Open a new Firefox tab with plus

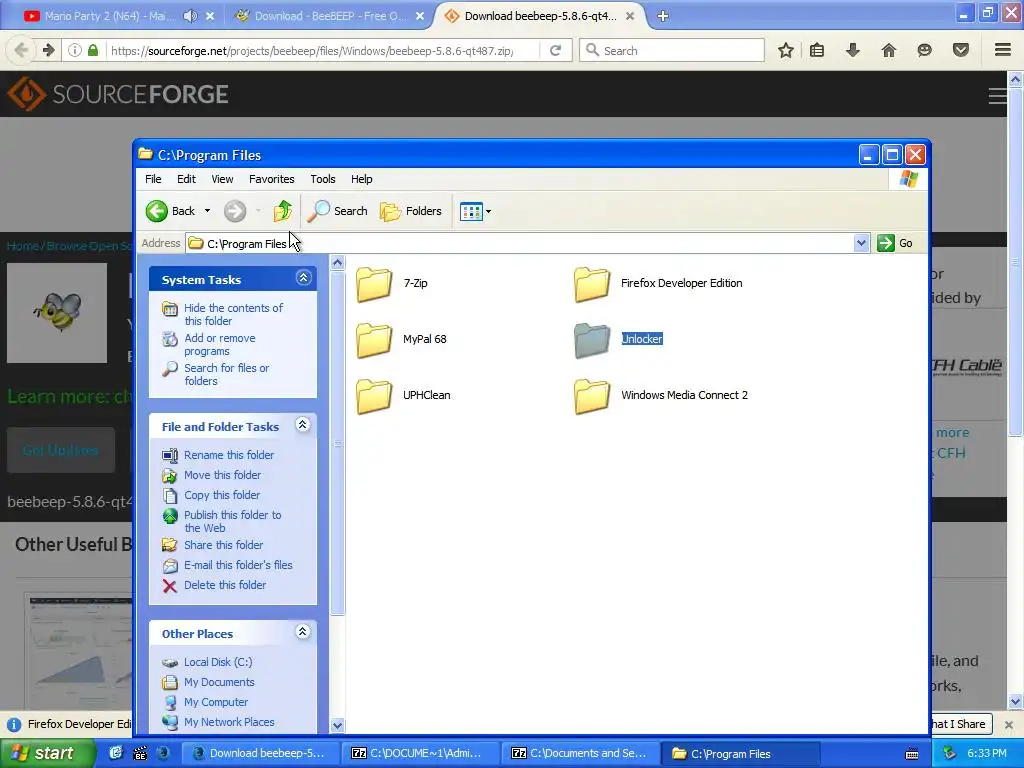coord(663,16)
